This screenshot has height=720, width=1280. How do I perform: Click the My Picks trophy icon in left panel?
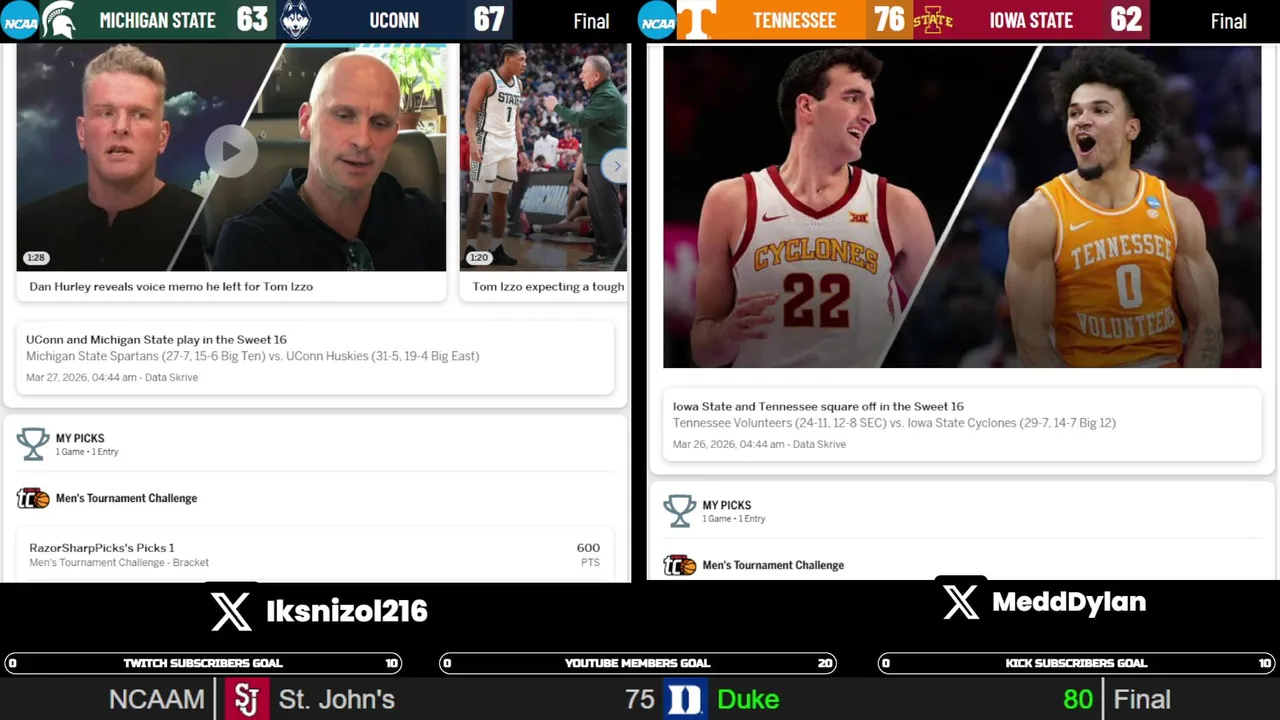click(32, 444)
